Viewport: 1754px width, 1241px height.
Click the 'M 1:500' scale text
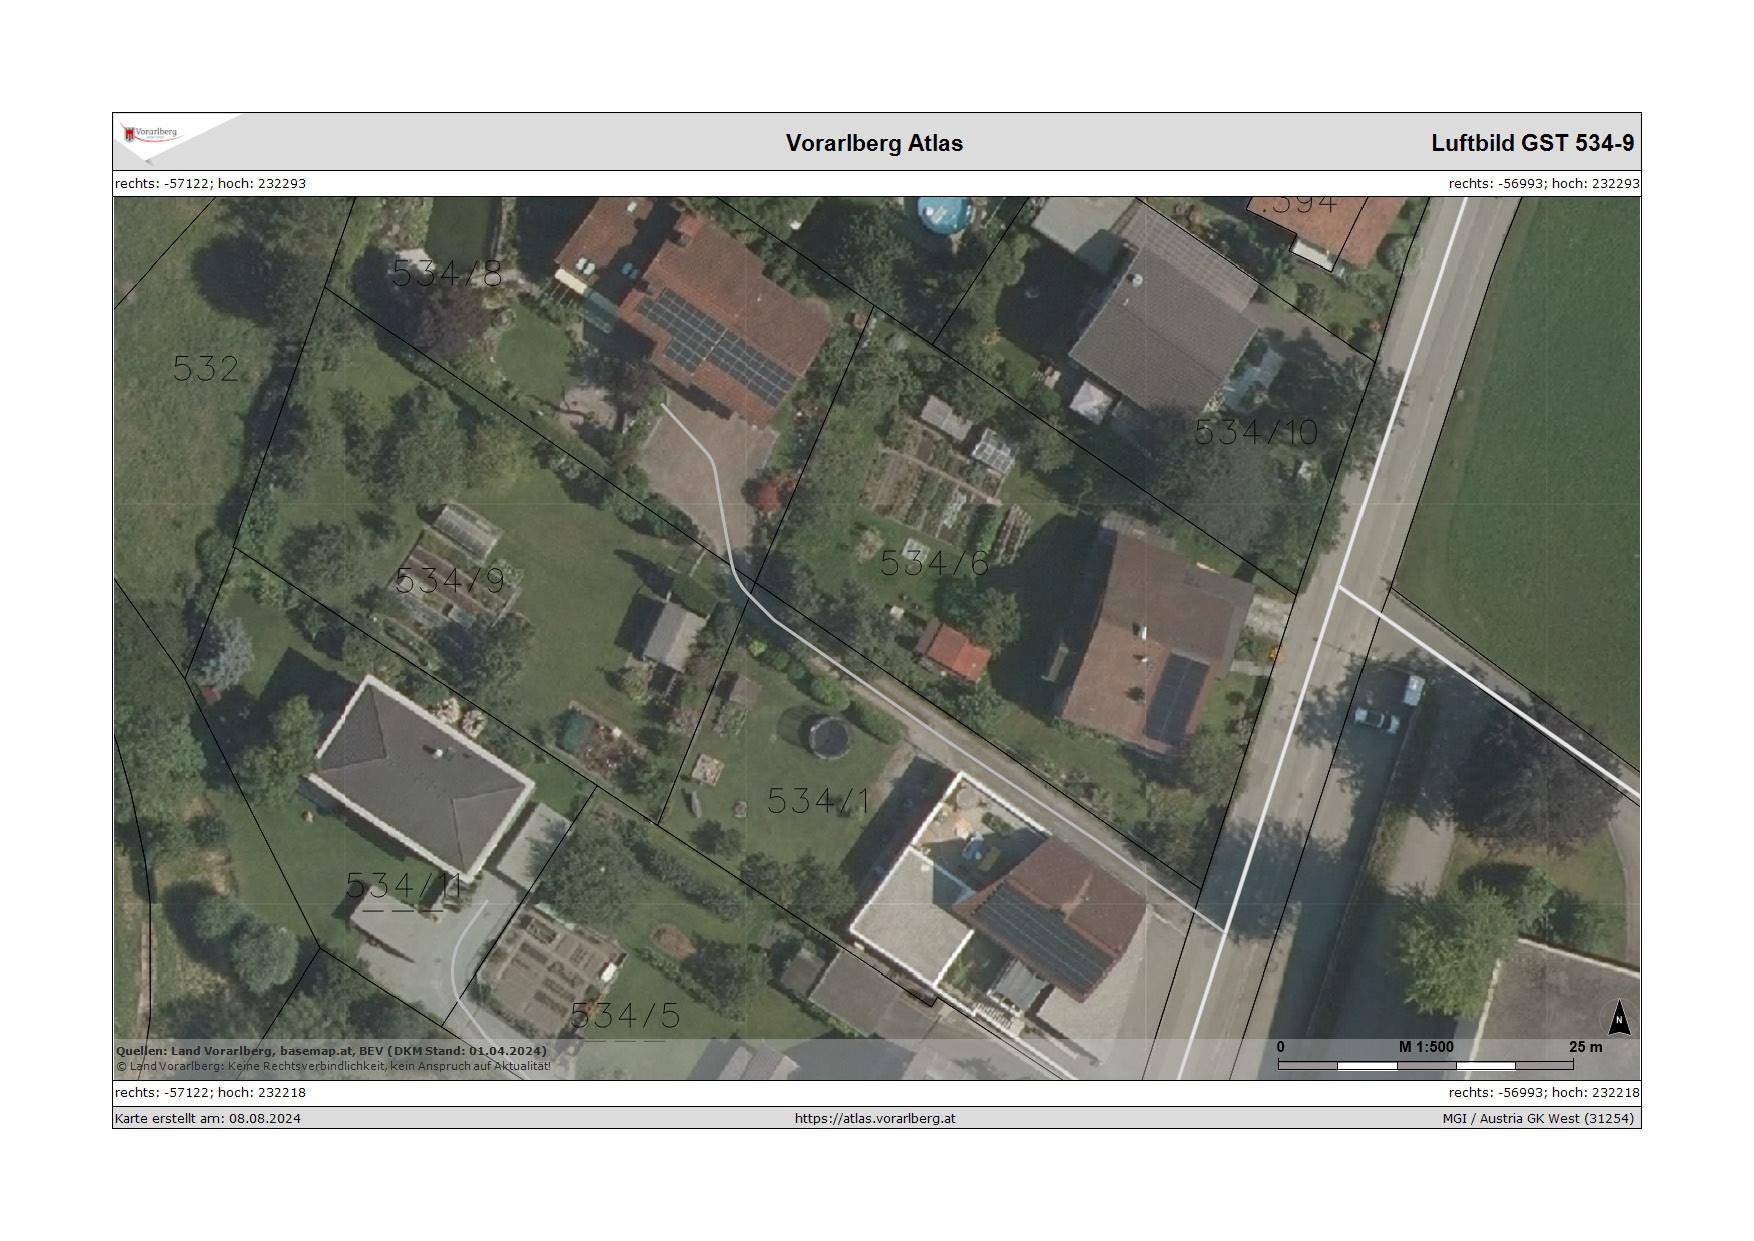coord(1426,1047)
